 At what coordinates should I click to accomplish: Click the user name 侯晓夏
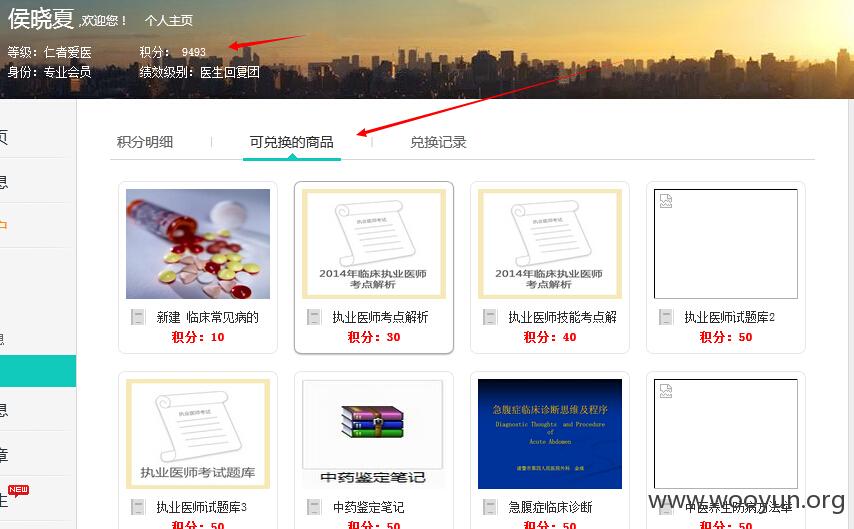[41, 19]
